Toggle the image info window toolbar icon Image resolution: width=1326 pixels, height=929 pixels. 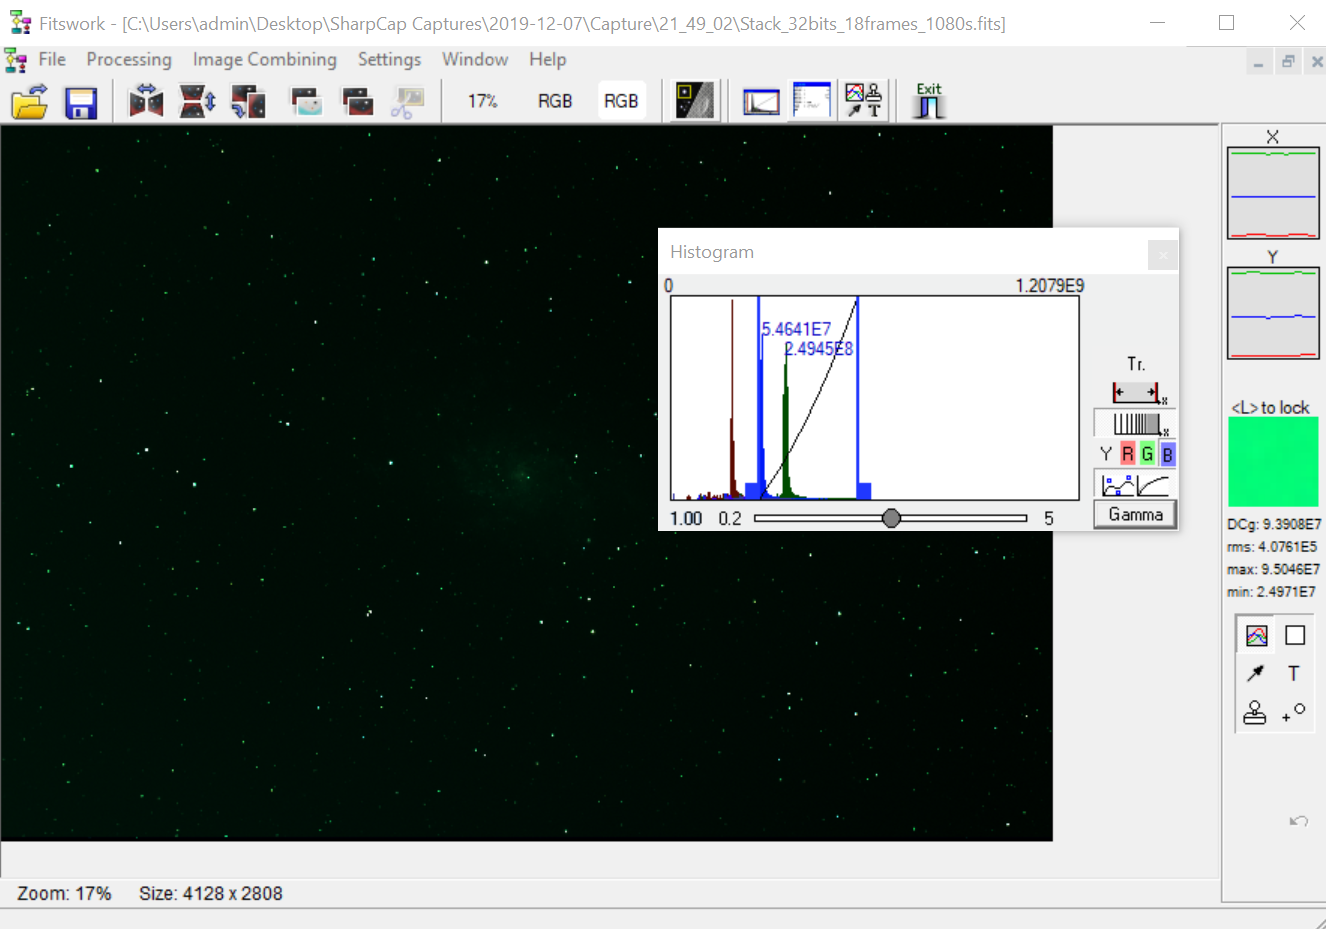click(x=811, y=101)
